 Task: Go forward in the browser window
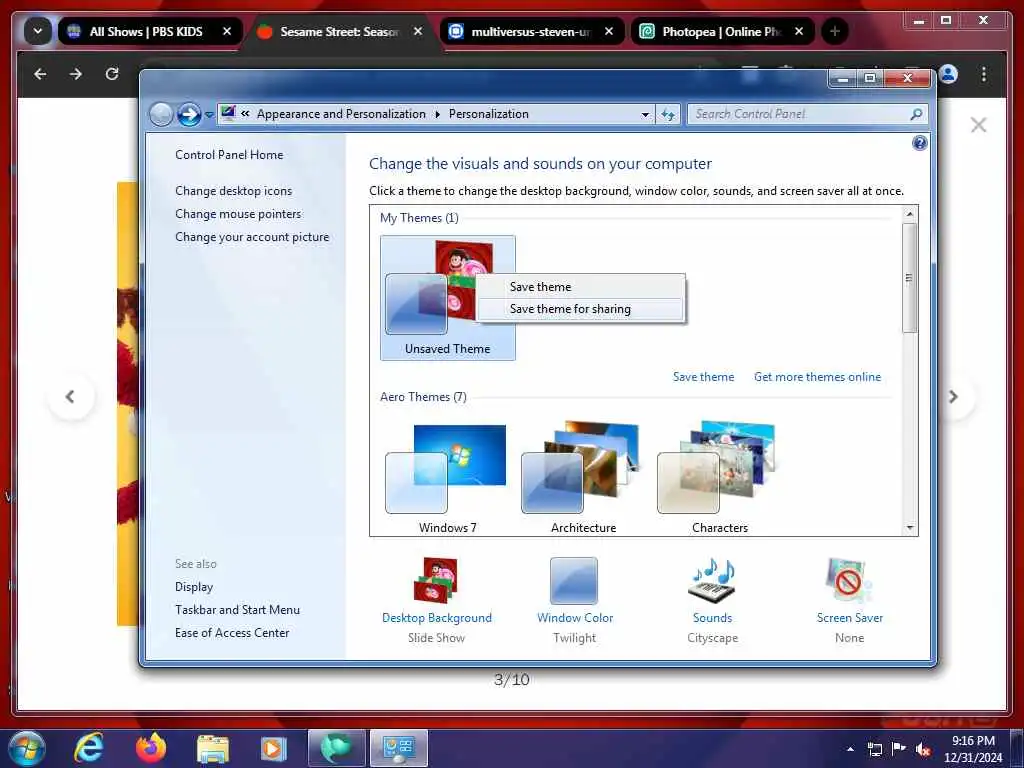click(x=76, y=74)
